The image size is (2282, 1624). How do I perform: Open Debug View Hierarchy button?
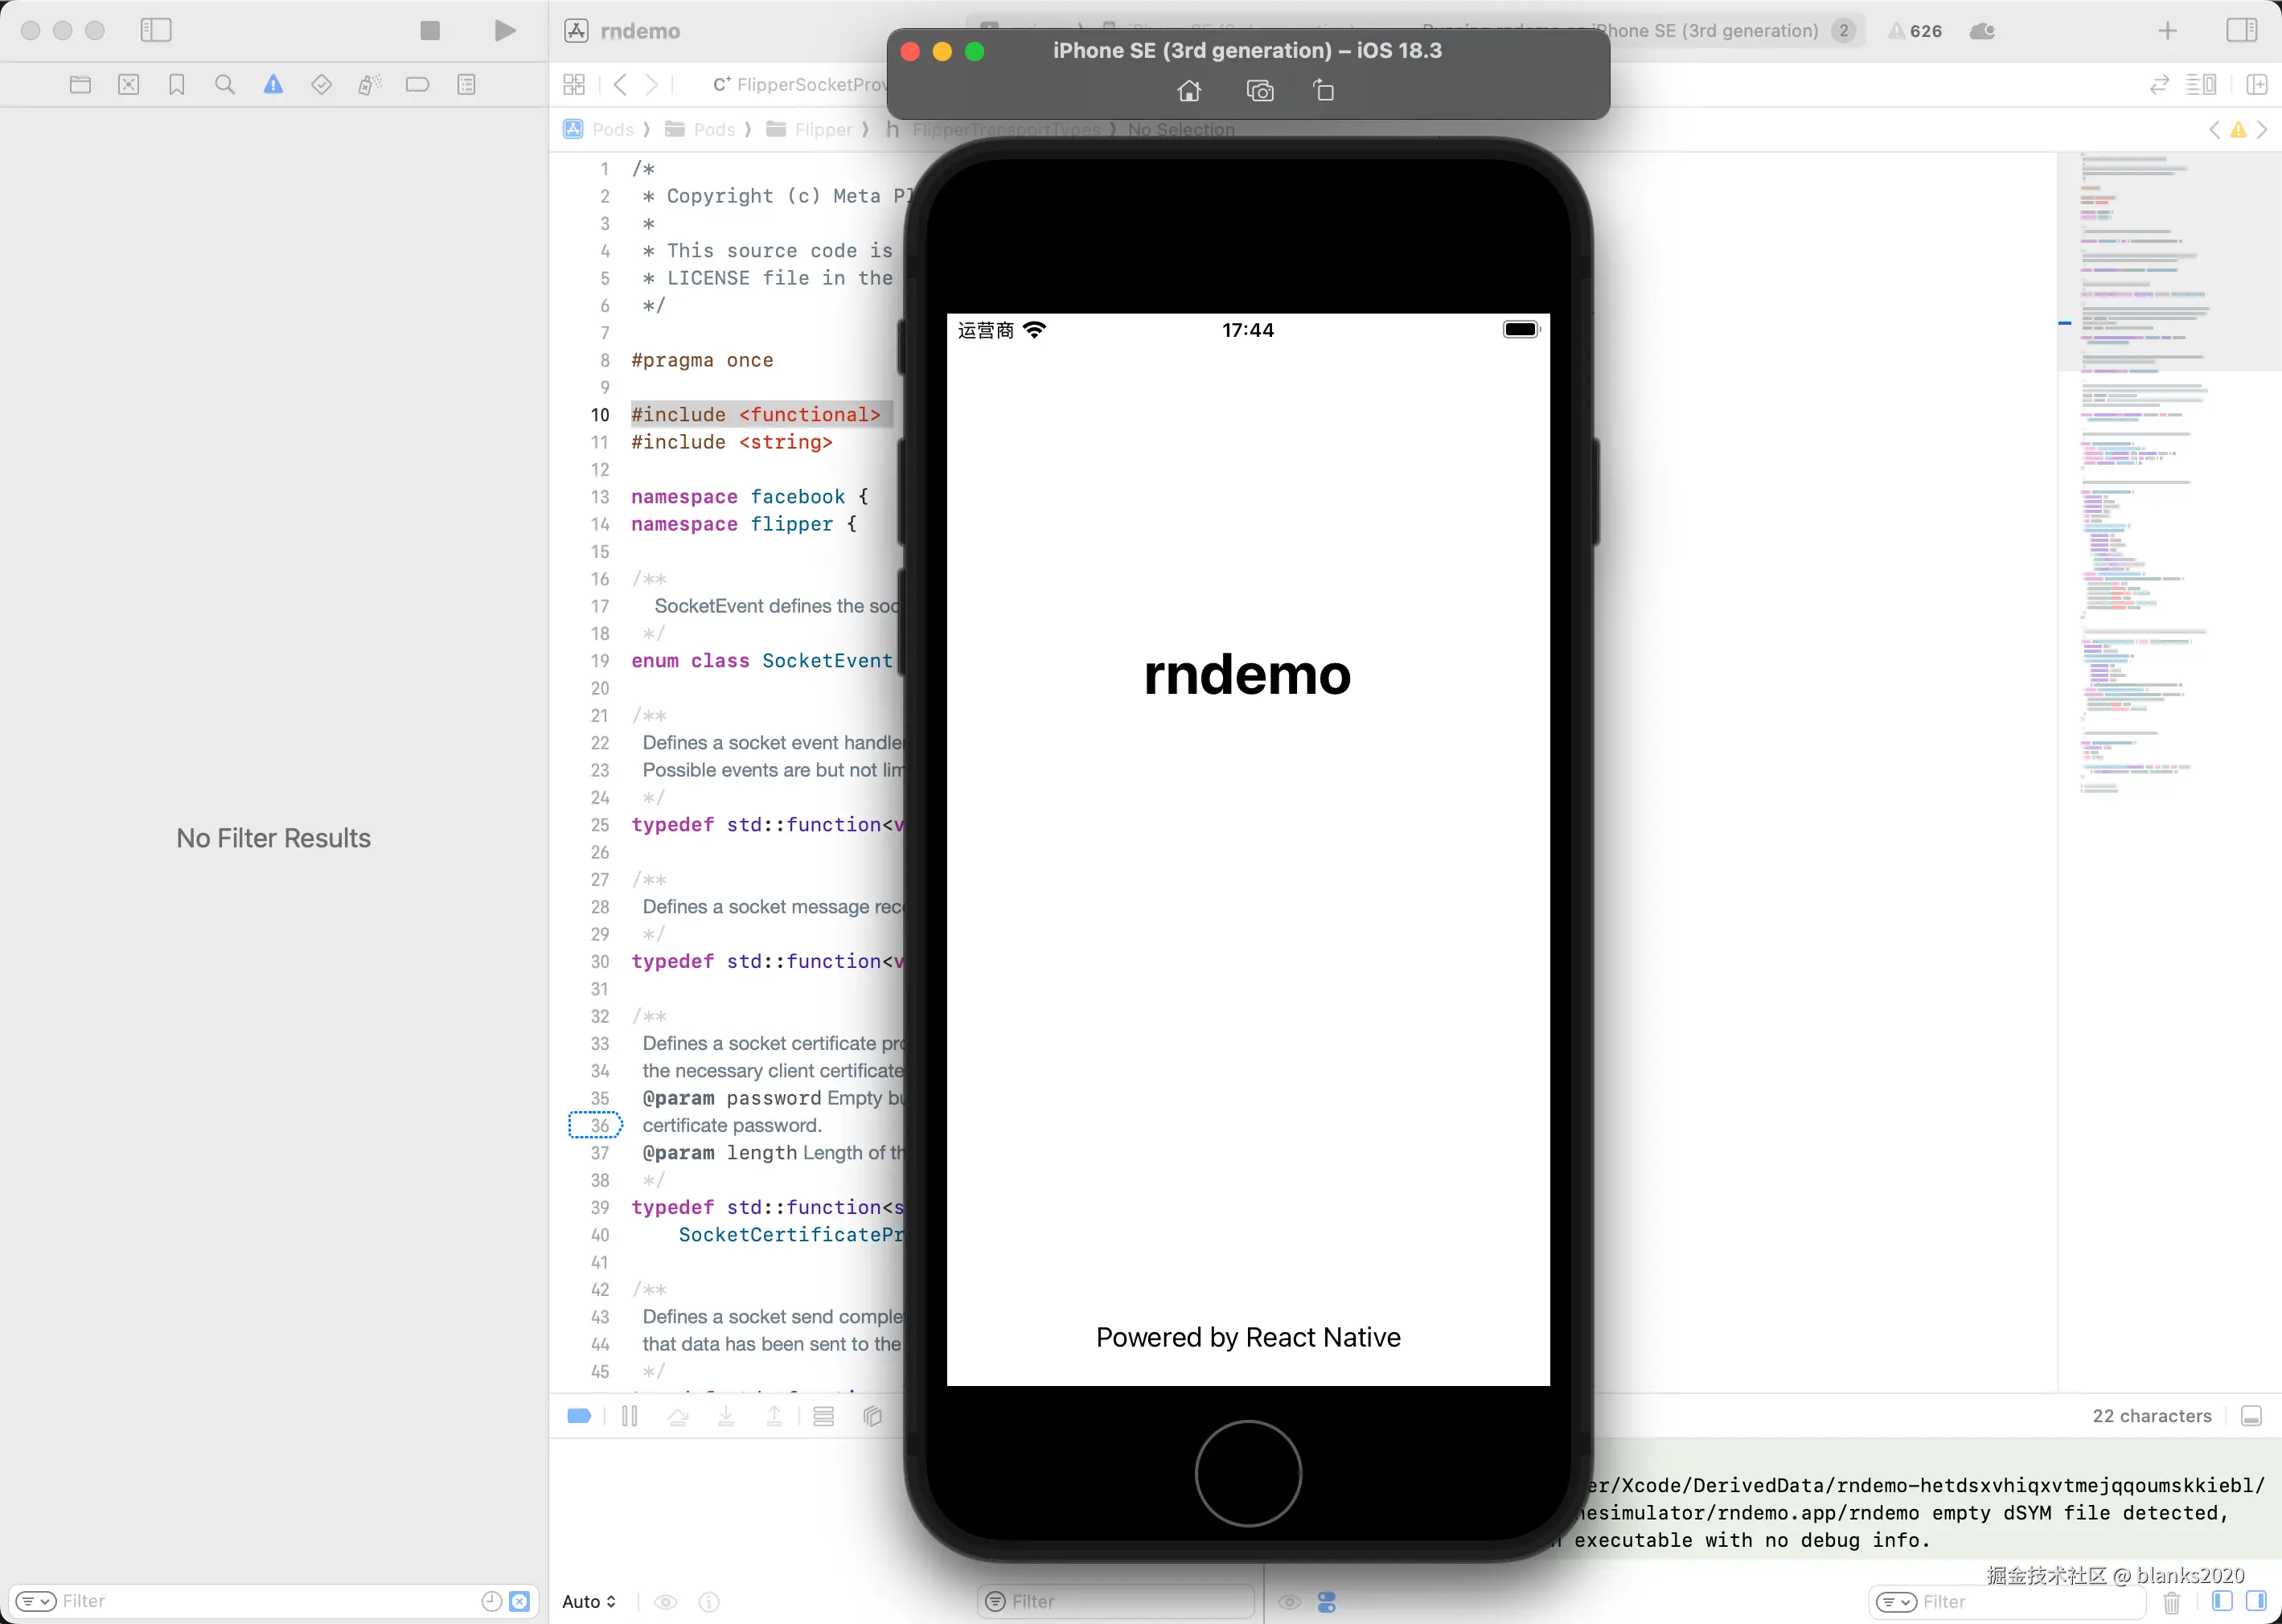872,1416
